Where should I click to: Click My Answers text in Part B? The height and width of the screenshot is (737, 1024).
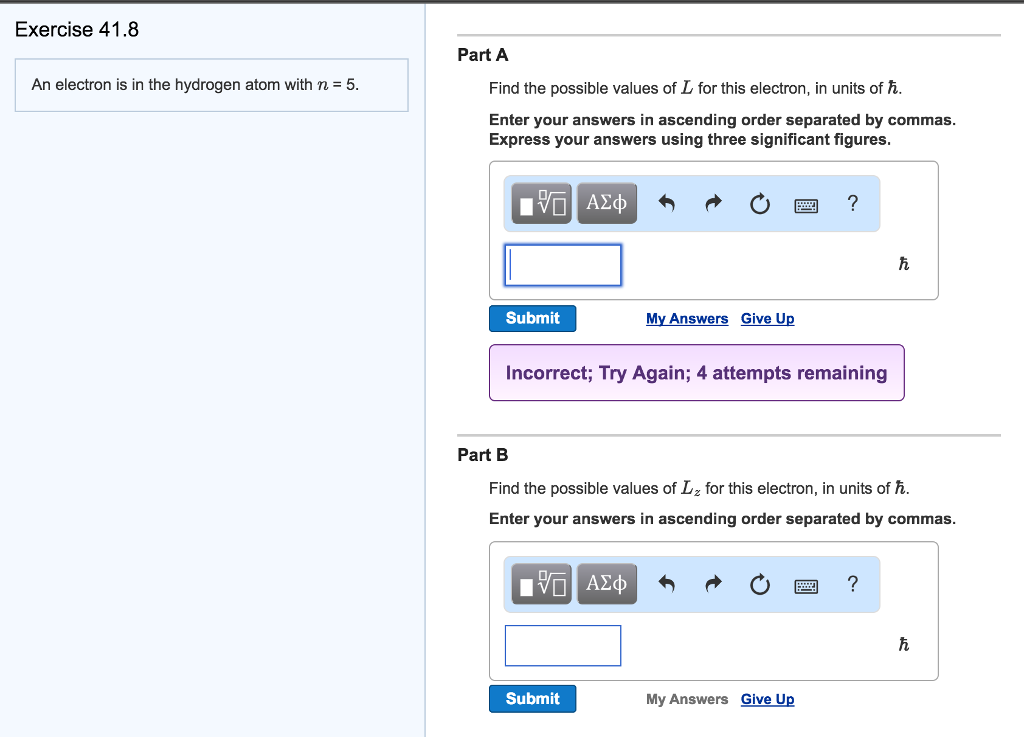coord(687,699)
